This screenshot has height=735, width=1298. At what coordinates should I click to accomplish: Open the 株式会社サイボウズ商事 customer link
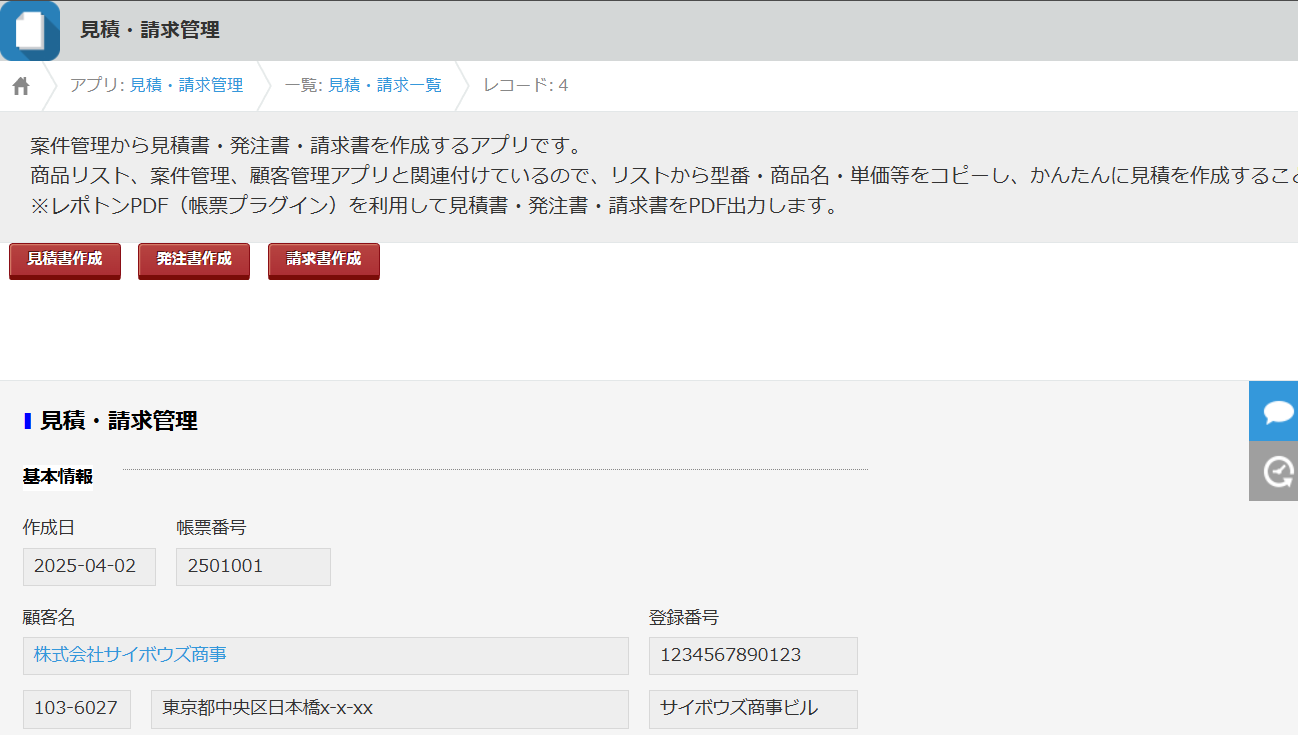click(130, 655)
